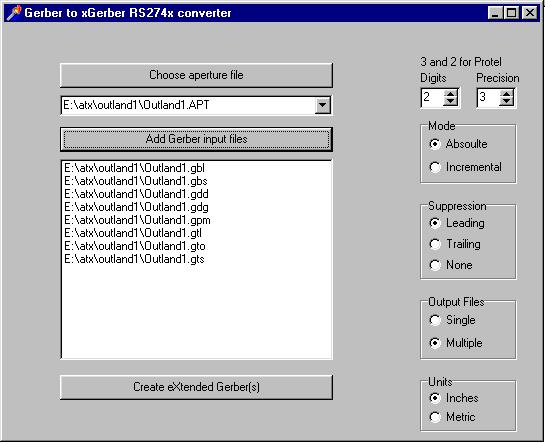Click the Precision value input field
This screenshot has height=443, width=545.
click(x=488, y=98)
